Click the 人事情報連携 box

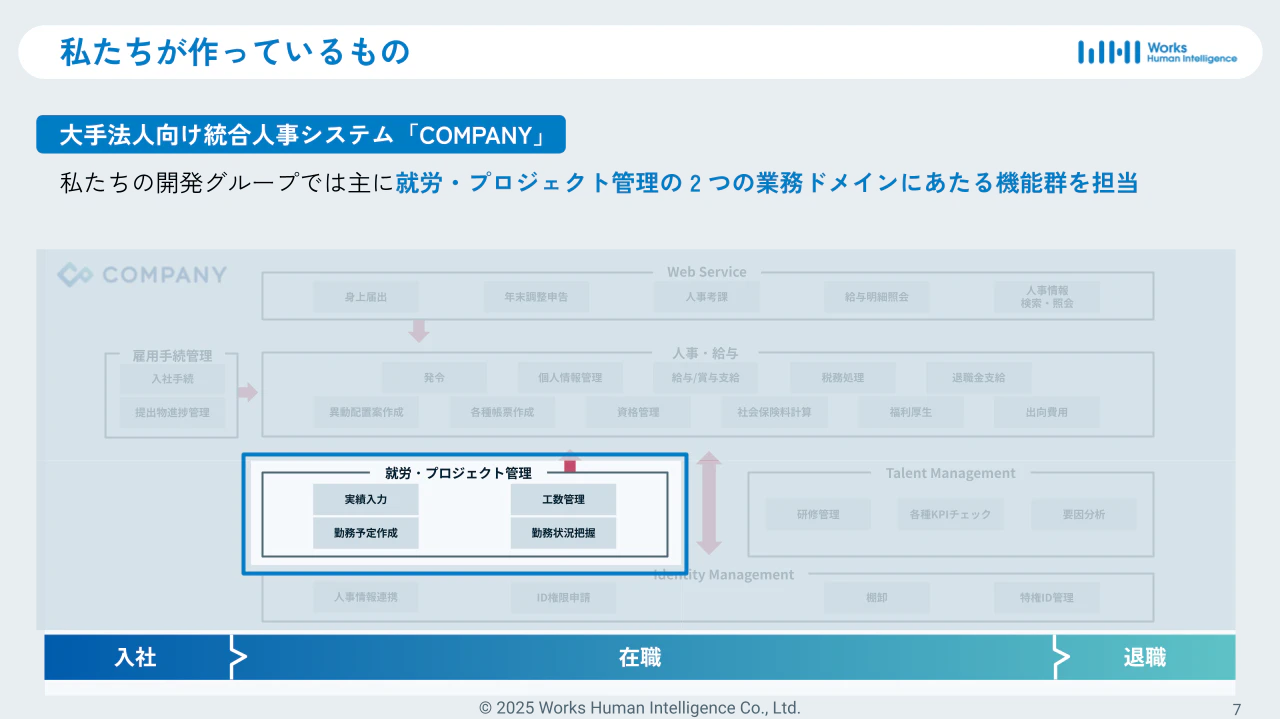(366, 597)
